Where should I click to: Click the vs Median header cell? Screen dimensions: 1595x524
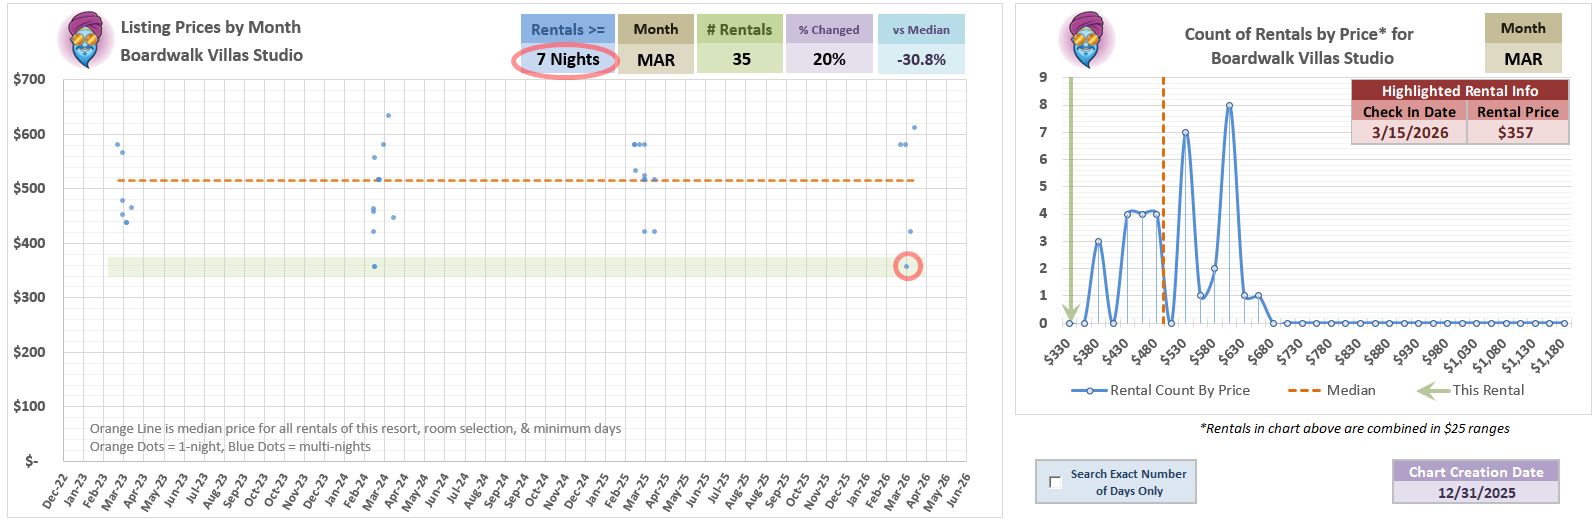pyautogui.click(x=921, y=30)
